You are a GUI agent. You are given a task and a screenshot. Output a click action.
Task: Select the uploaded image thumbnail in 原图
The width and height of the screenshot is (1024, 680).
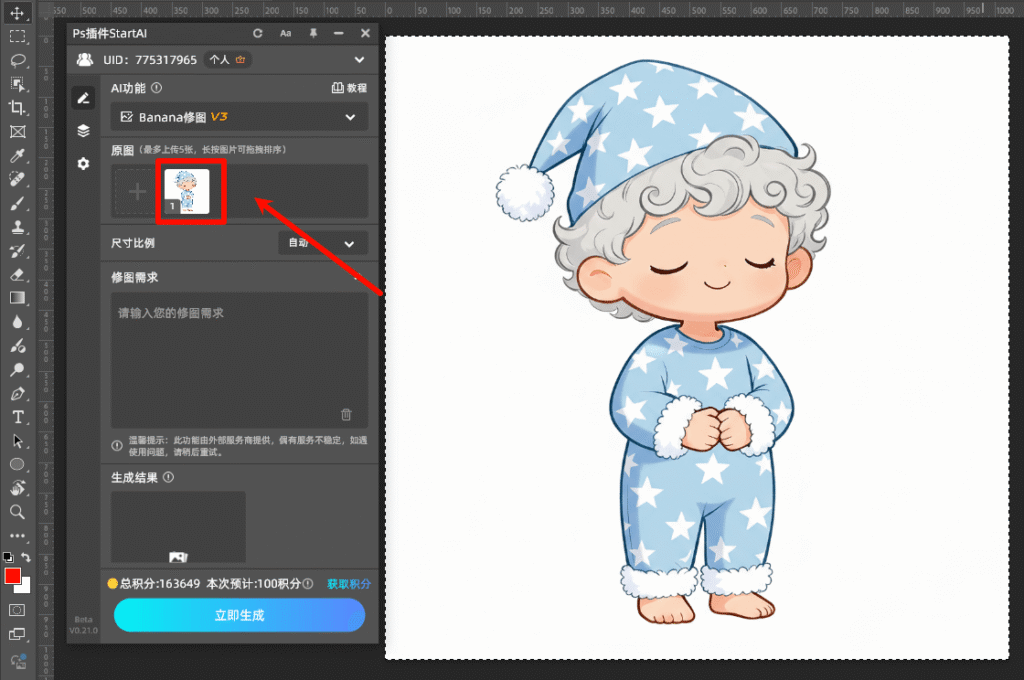point(190,190)
